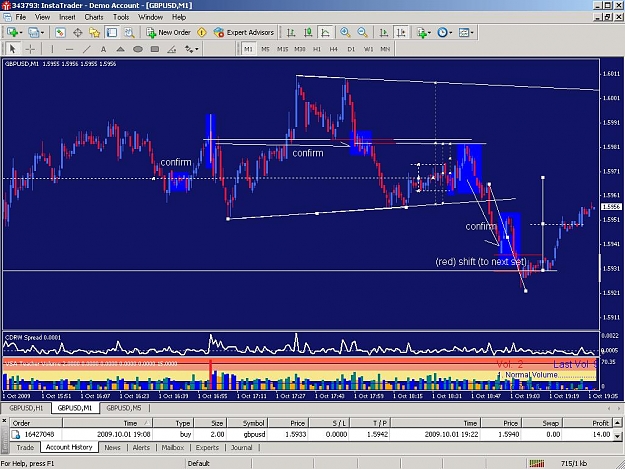Open the Profiles dropdown arrow

coord(42,33)
